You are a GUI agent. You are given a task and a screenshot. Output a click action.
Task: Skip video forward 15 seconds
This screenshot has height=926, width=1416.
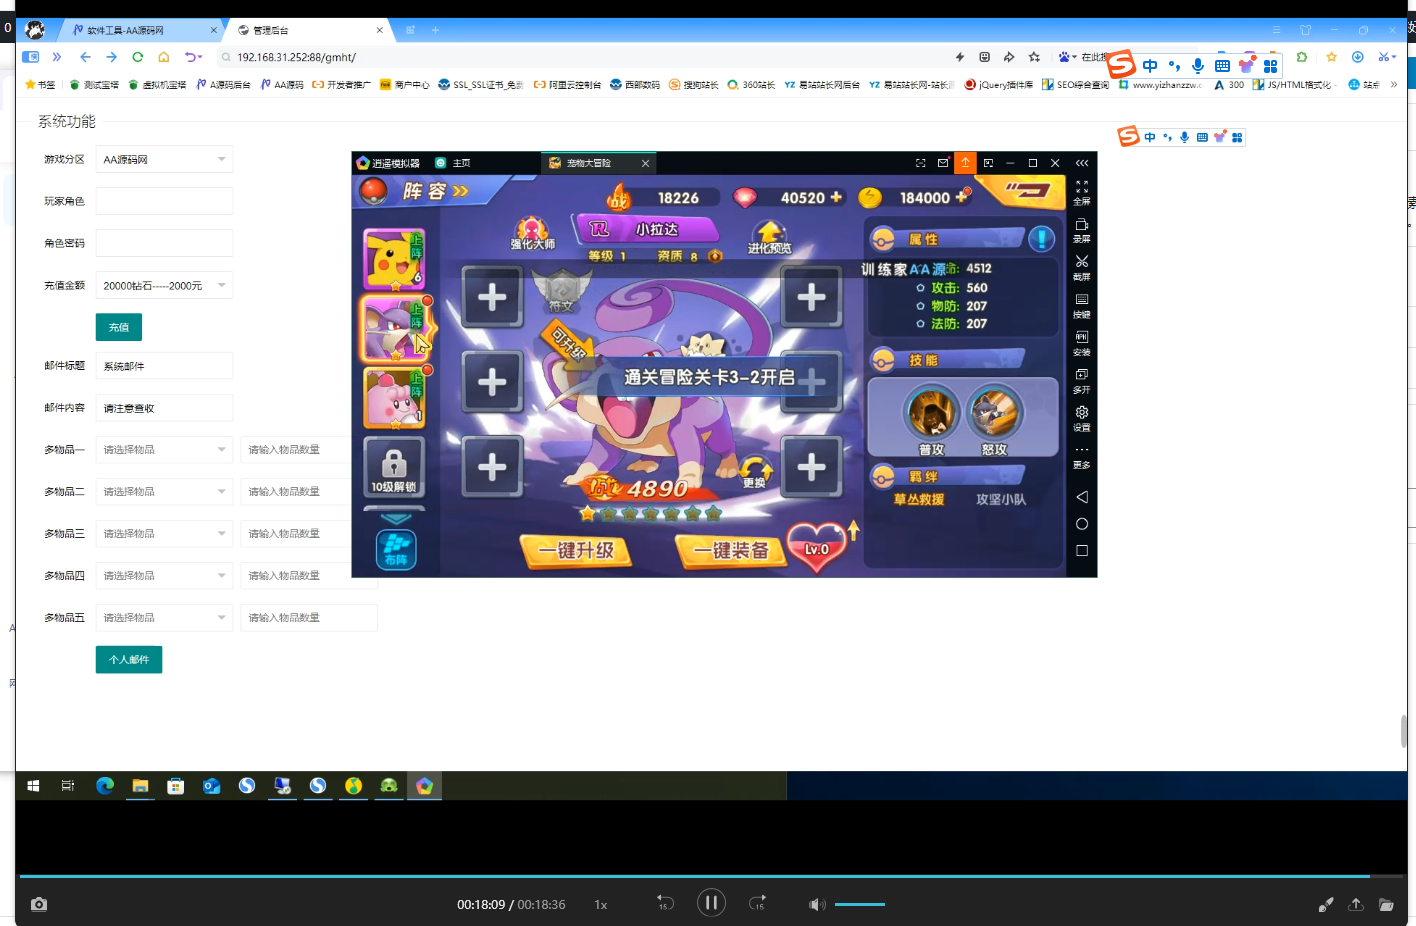coord(757,903)
